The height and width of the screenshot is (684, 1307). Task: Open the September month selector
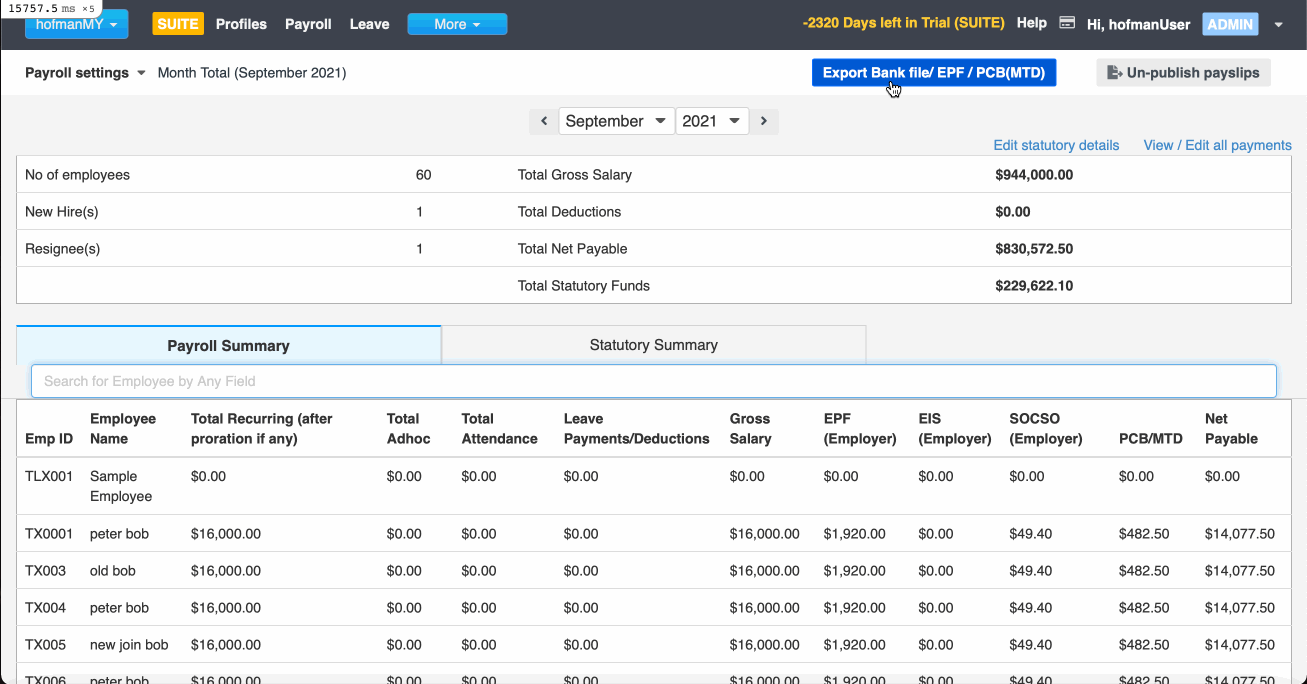point(617,121)
